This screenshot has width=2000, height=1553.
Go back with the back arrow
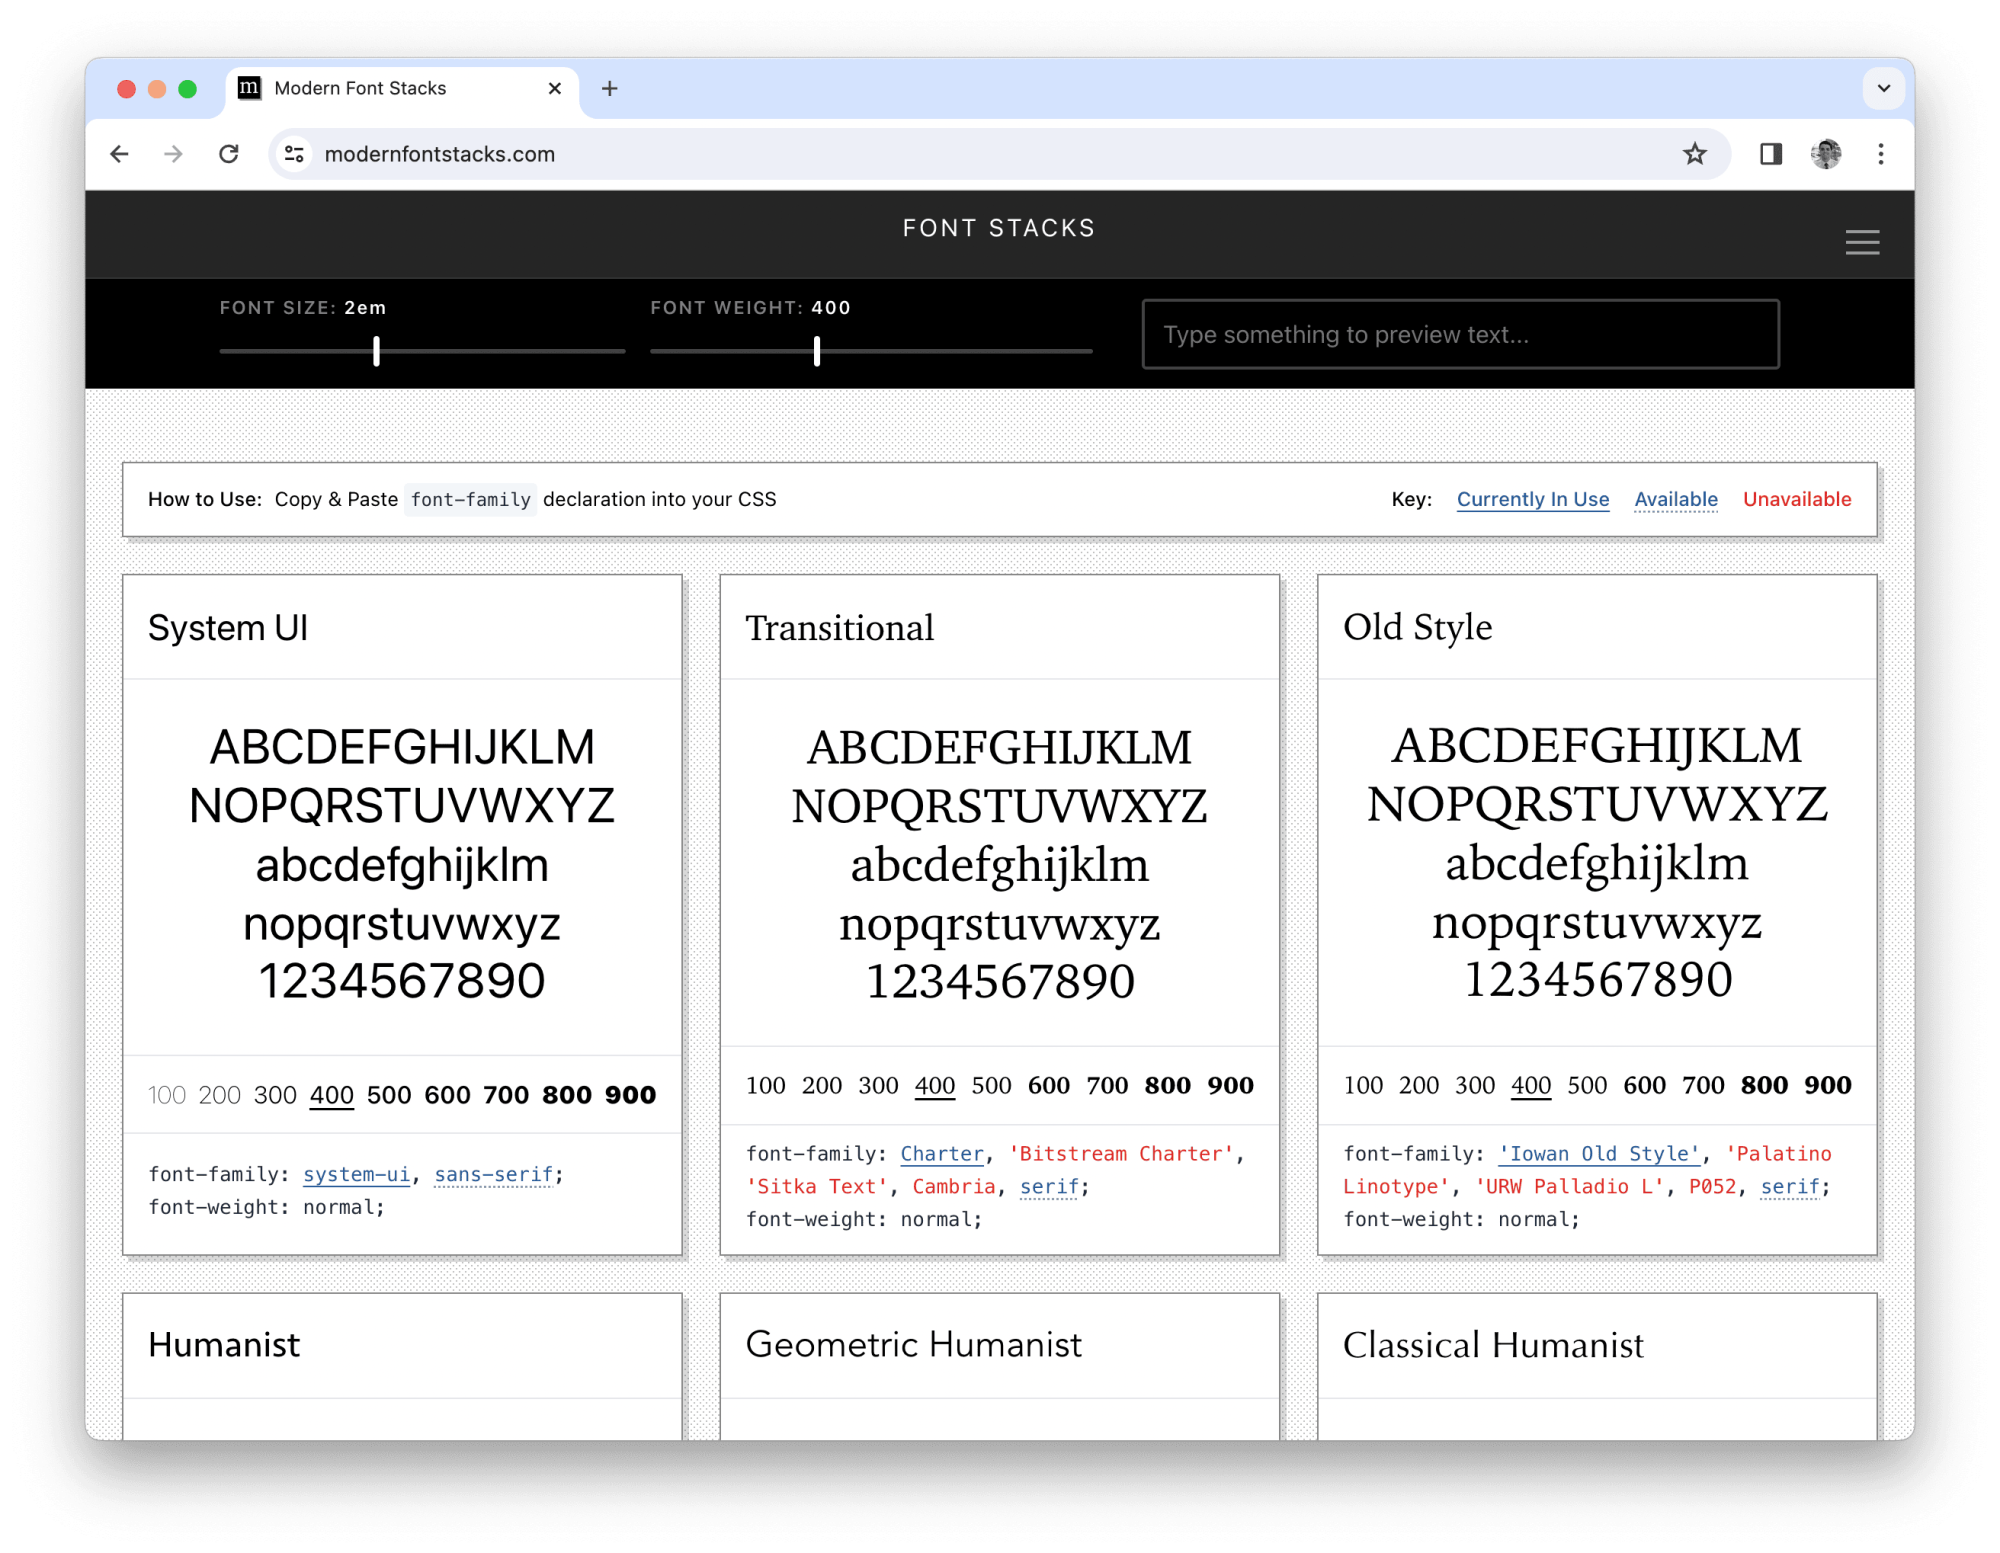coord(120,154)
